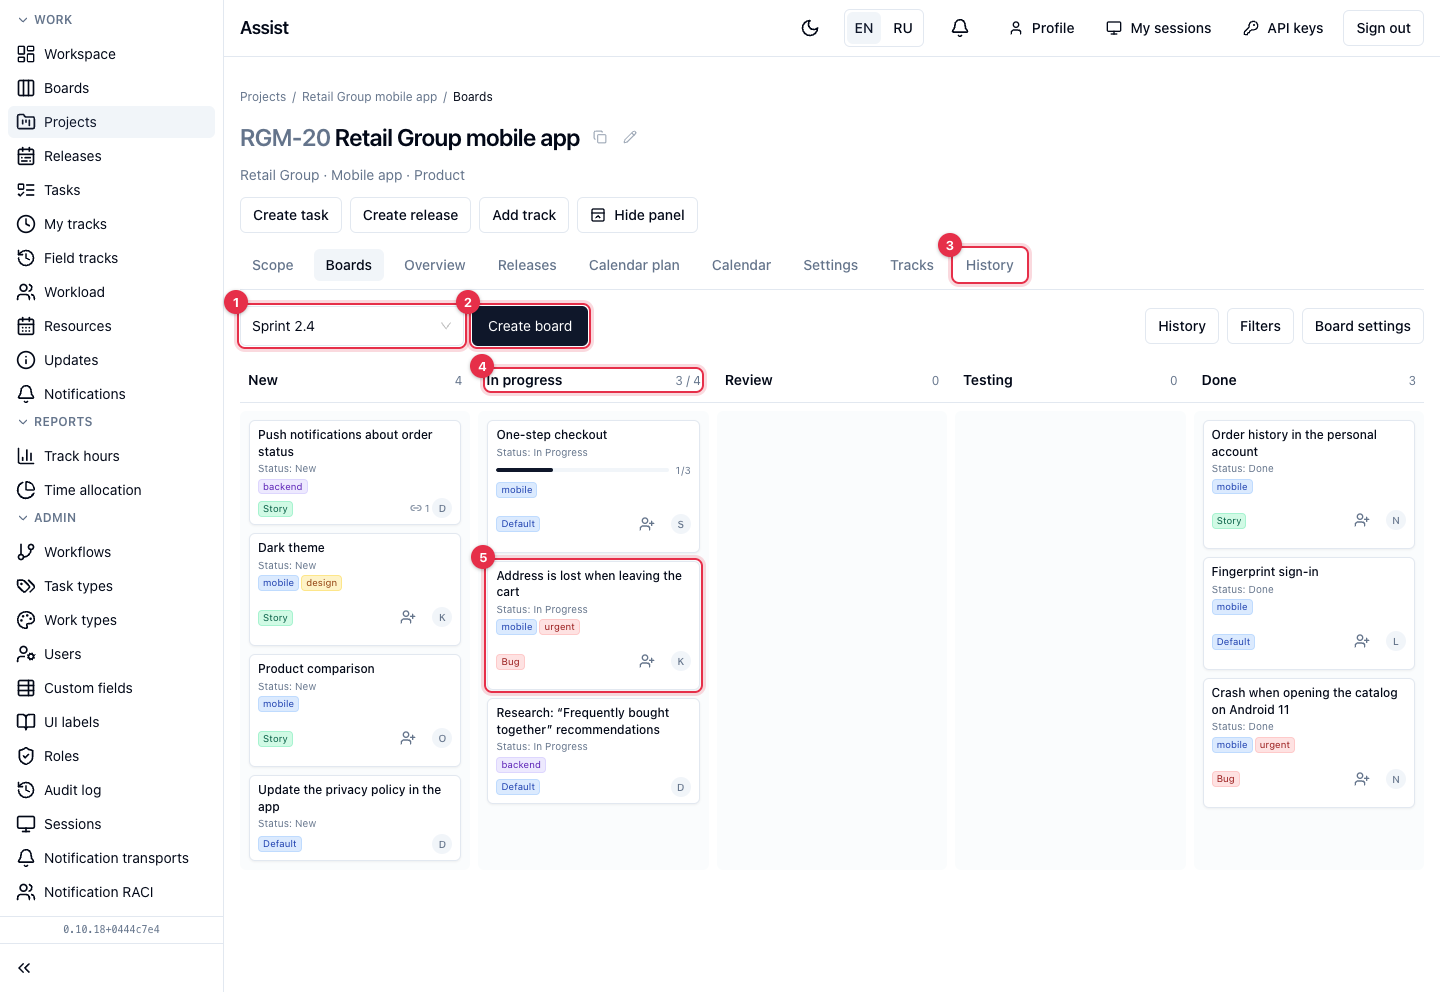Go to Releases in the sidebar

click(x=111, y=156)
